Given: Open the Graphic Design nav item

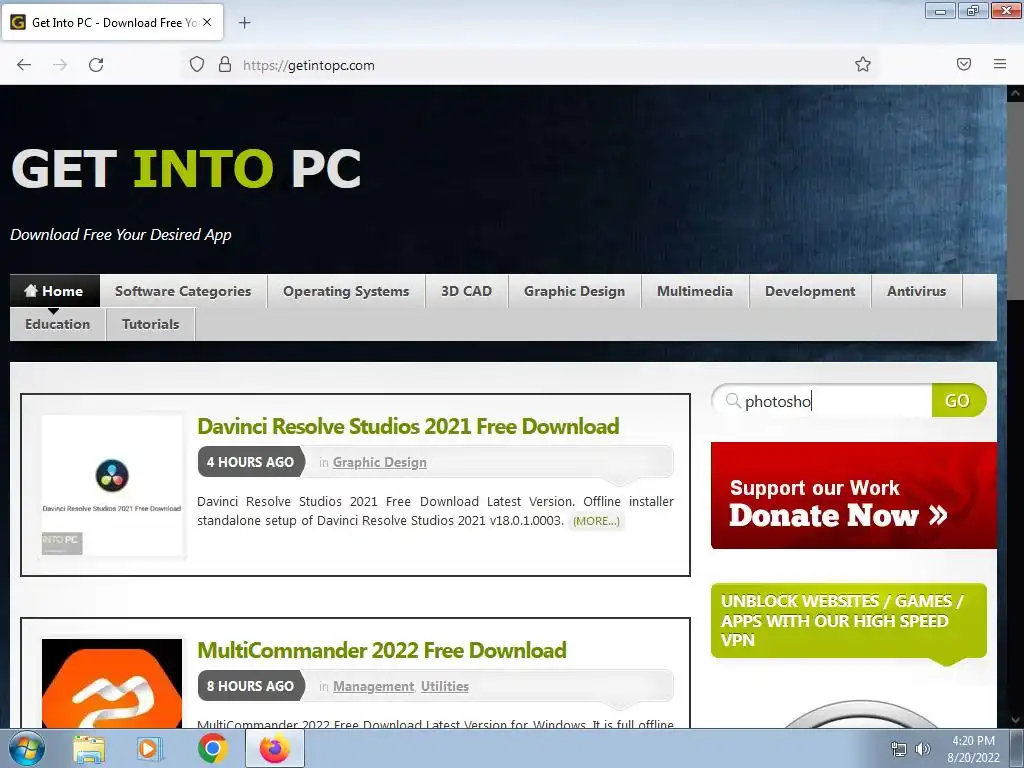Looking at the screenshot, I should [575, 291].
